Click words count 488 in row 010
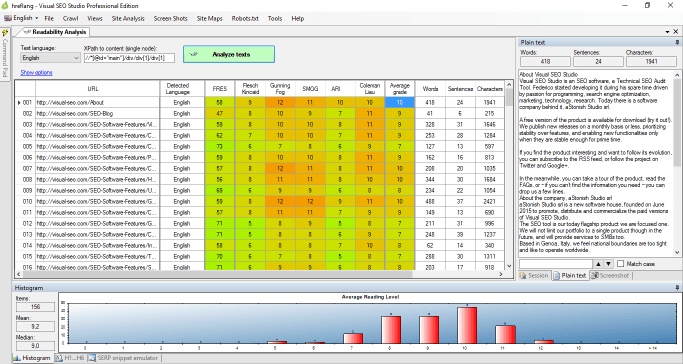Screen dimensions: 683x364 [x=430, y=202]
